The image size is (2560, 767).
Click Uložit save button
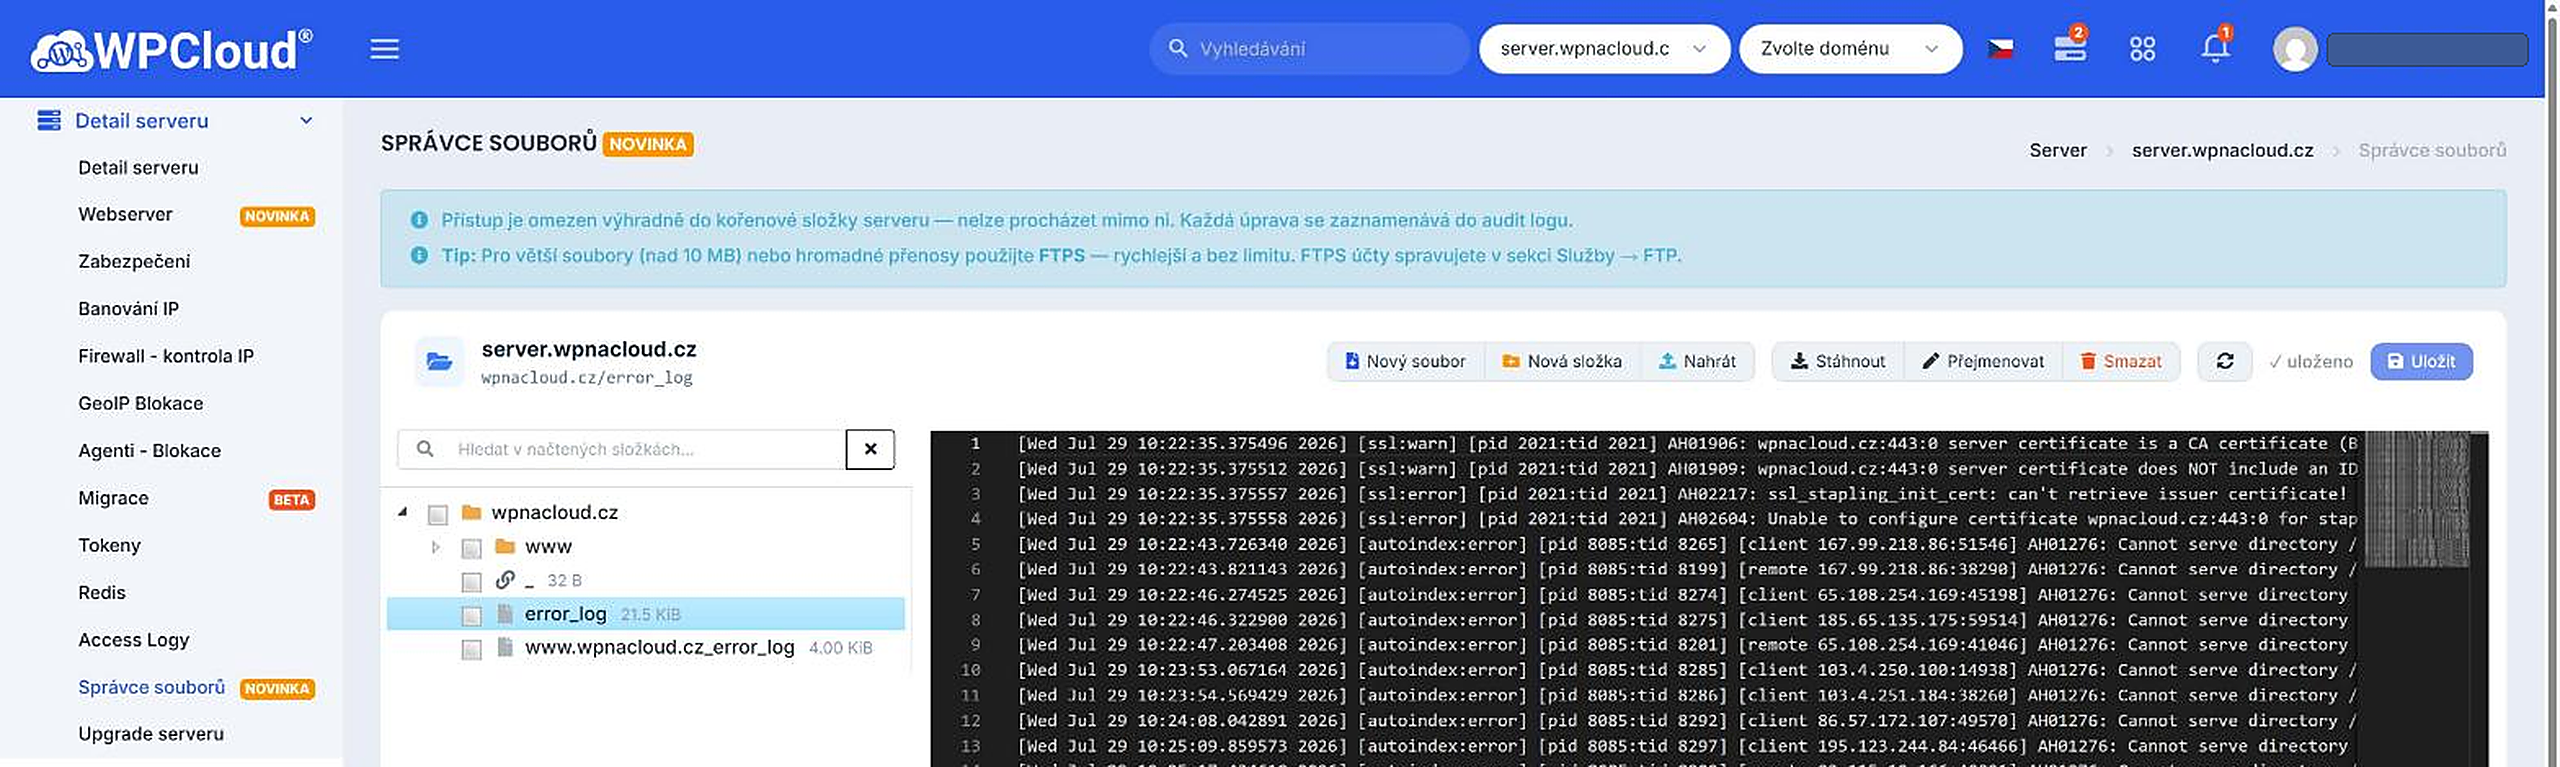click(2421, 361)
